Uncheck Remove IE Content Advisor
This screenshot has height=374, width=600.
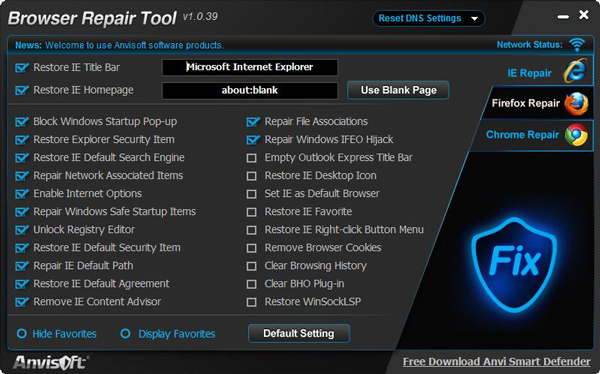[21, 302]
